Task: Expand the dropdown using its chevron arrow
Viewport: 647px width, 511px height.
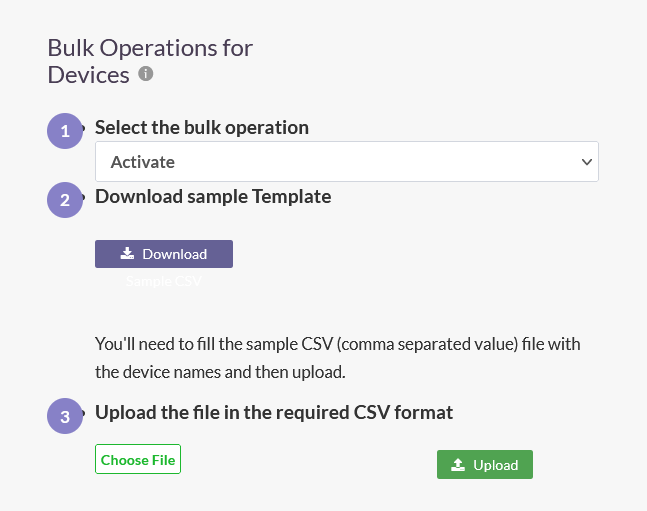Action: point(587,162)
